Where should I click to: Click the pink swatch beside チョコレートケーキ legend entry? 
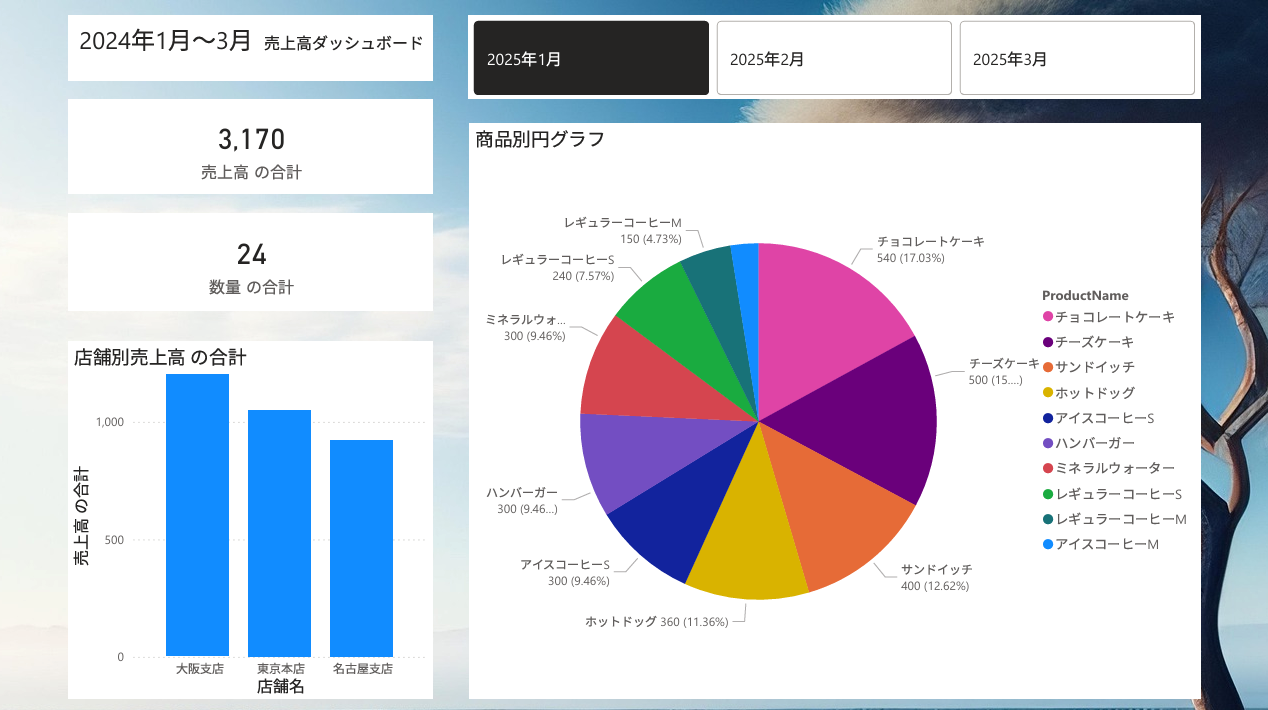pyautogui.click(x=1046, y=316)
